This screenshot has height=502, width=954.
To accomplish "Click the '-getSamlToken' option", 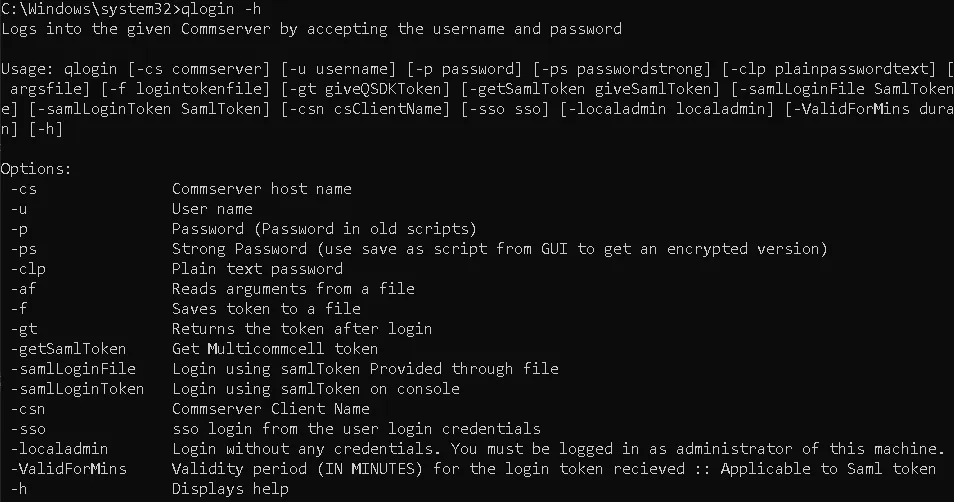I will pos(68,349).
